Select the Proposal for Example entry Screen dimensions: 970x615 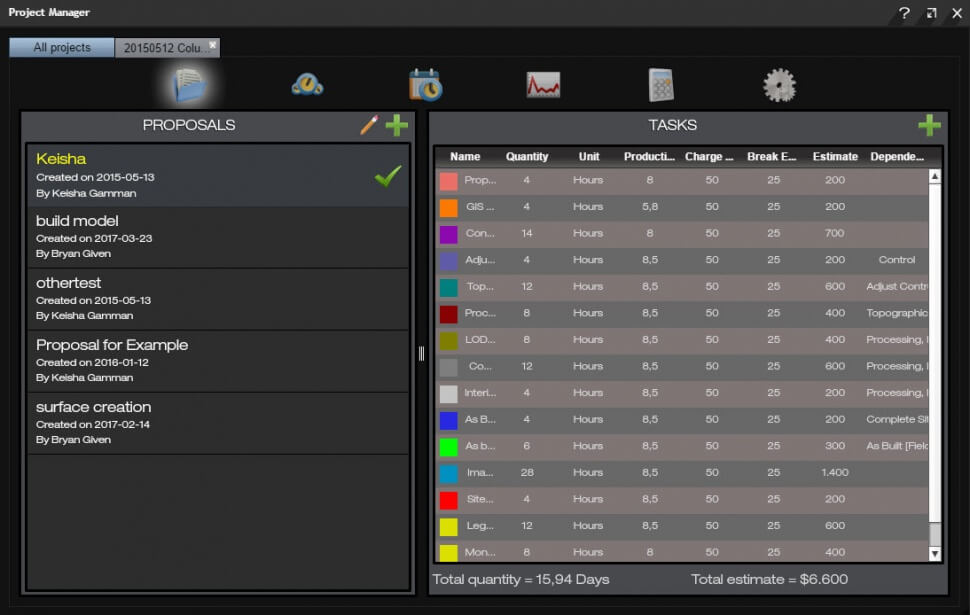[x=218, y=362]
